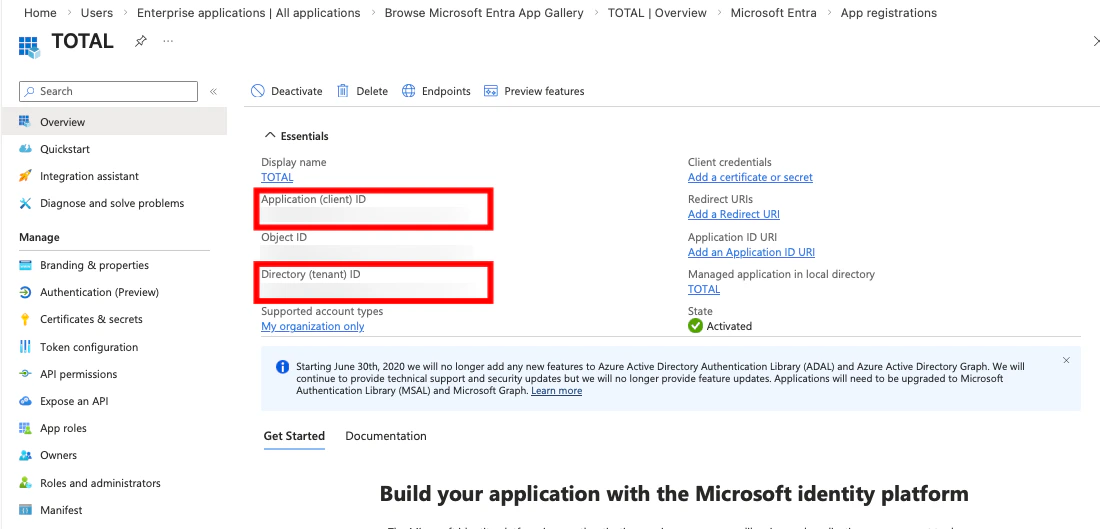Screen dimensions: 1100x529
Task: Click the Quickstart cloud icon
Action: coord(25,149)
